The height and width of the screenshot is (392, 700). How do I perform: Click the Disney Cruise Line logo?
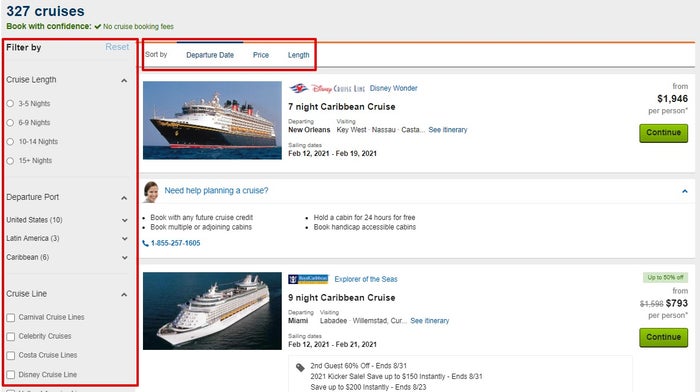coord(327,88)
